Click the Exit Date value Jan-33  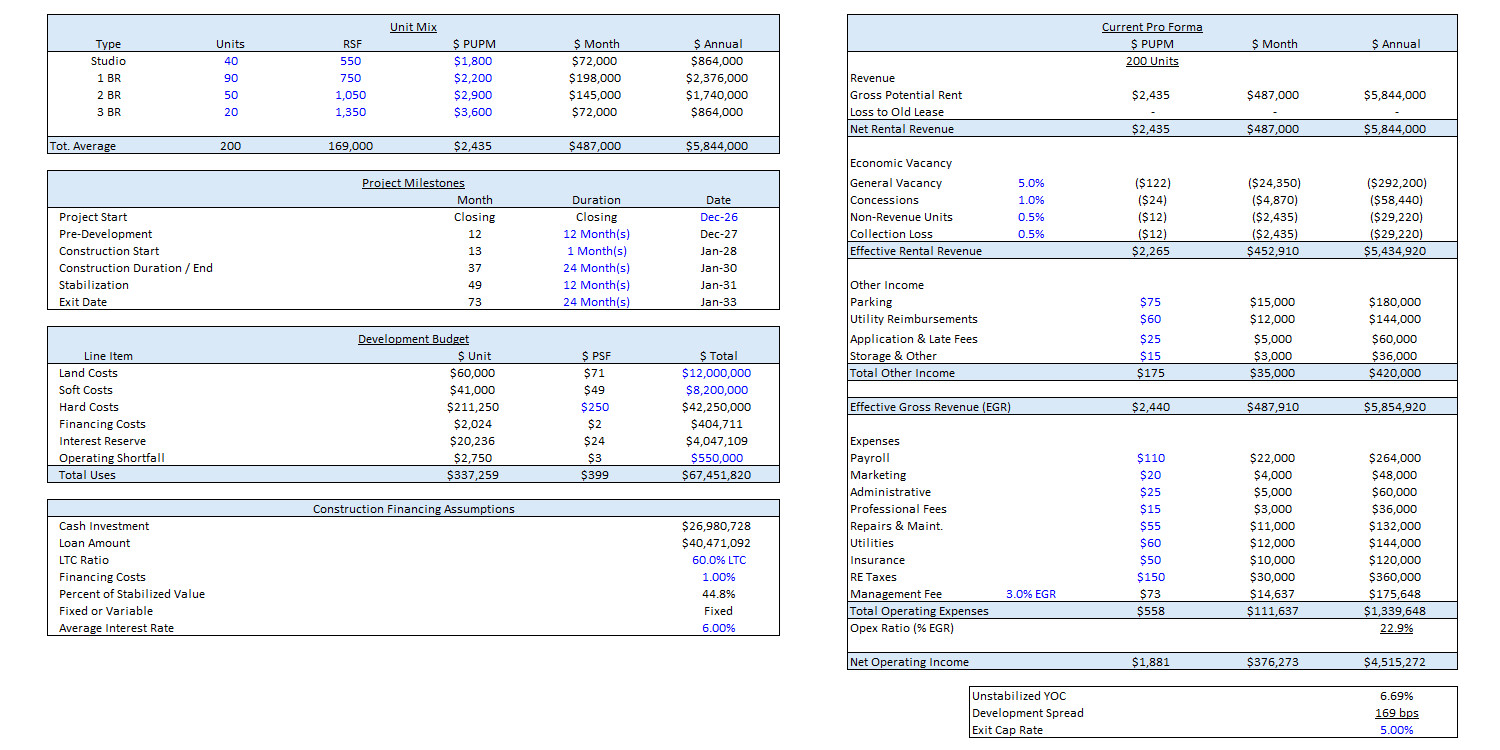coord(718,302)
